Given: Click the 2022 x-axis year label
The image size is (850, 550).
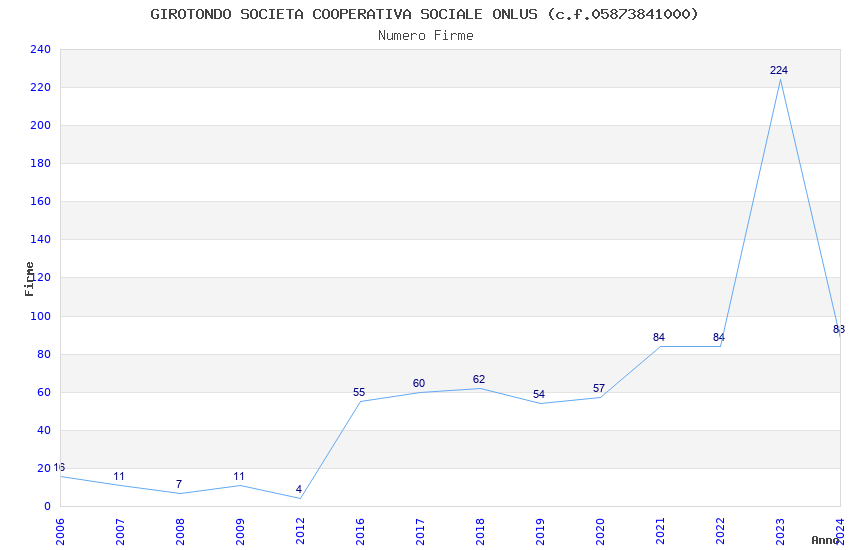Looking at the screenshot, I should point(720,532).
